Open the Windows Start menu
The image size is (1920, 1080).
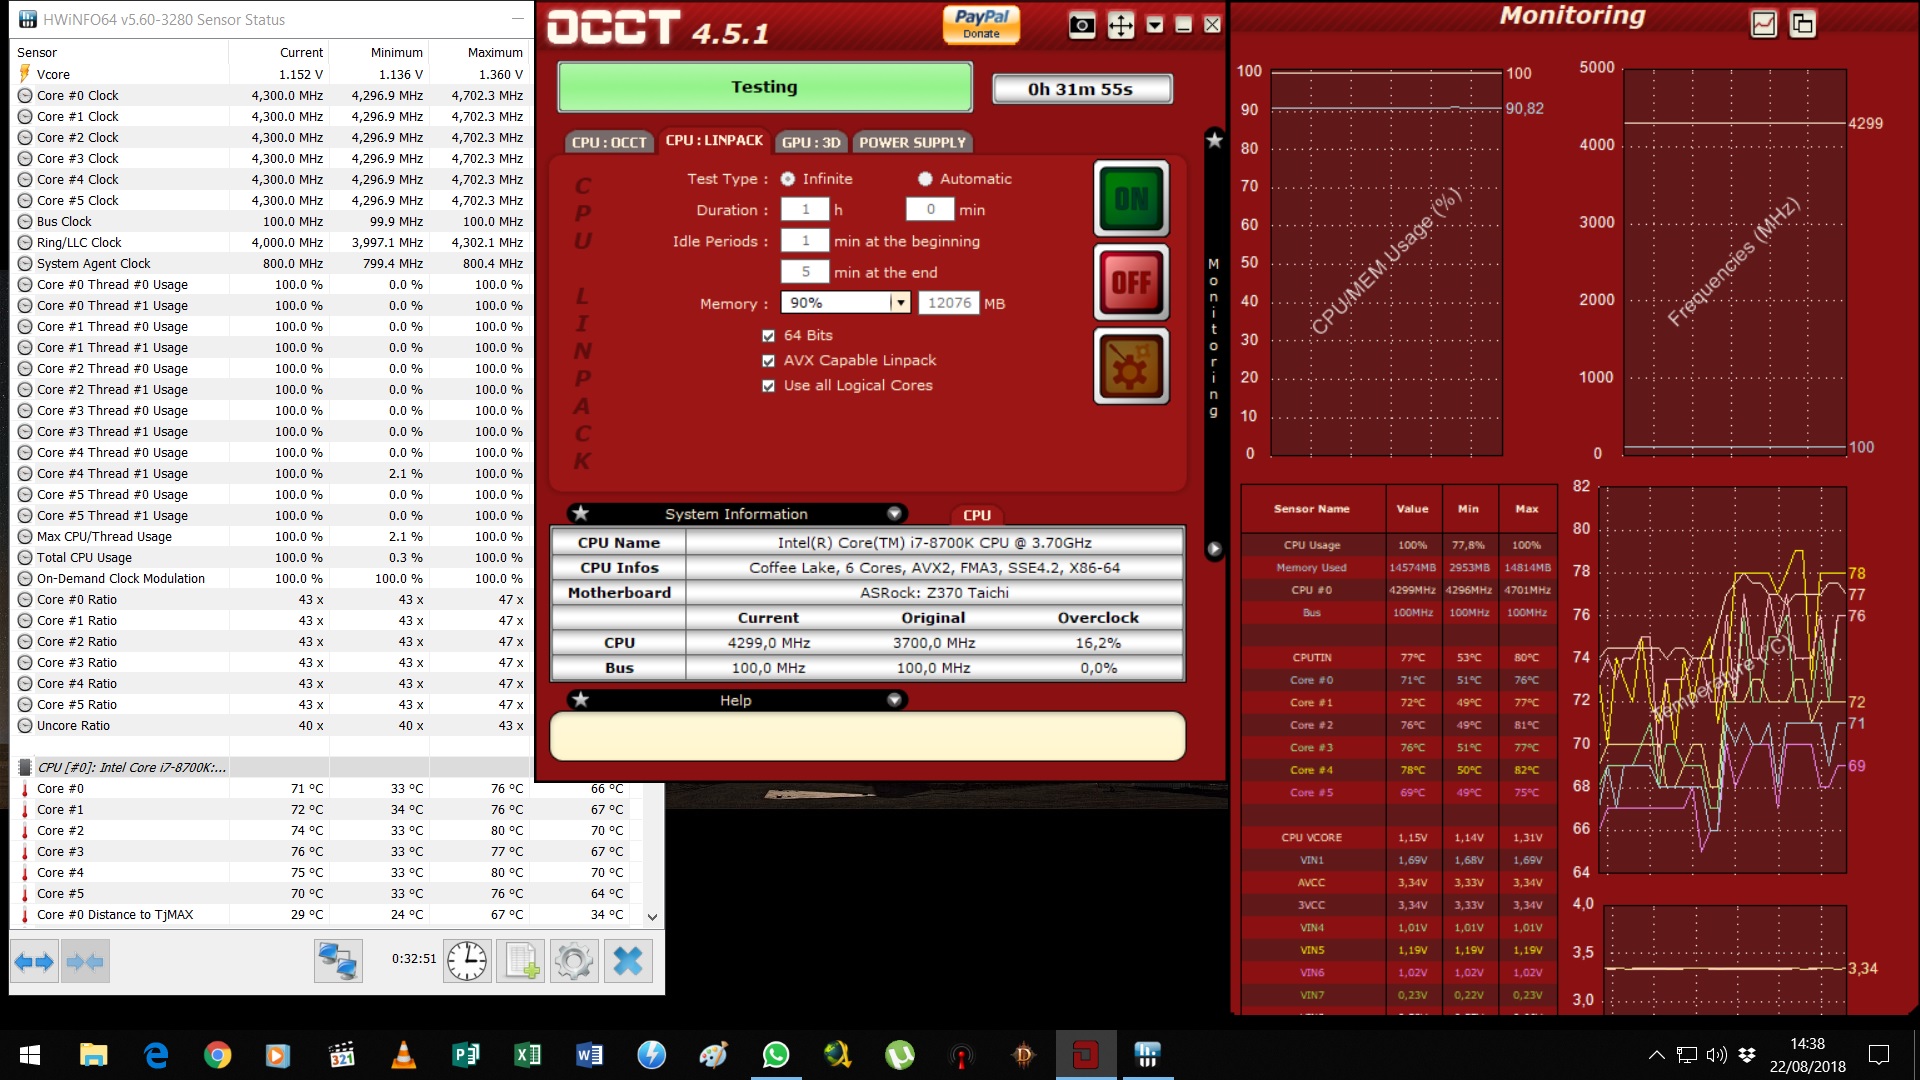(x=30, y=1055)
